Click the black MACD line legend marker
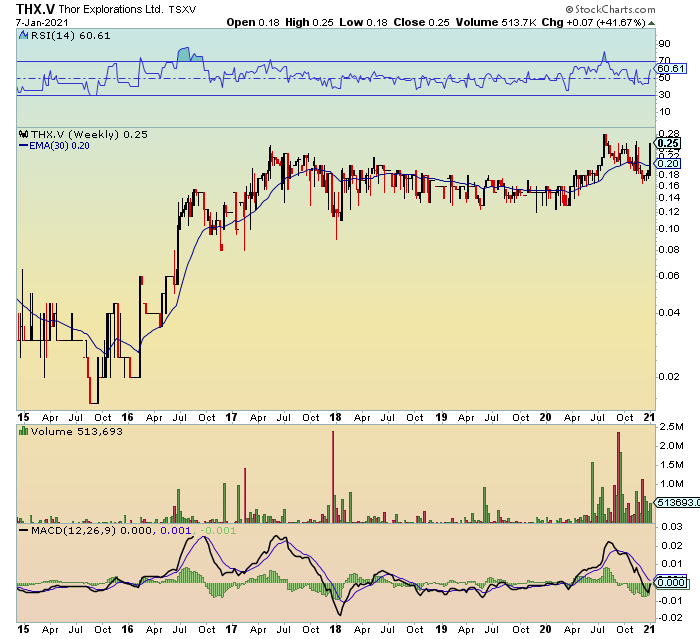Image resolution: width=700 pixels, height=639 pixels. (x=24, y=530)
